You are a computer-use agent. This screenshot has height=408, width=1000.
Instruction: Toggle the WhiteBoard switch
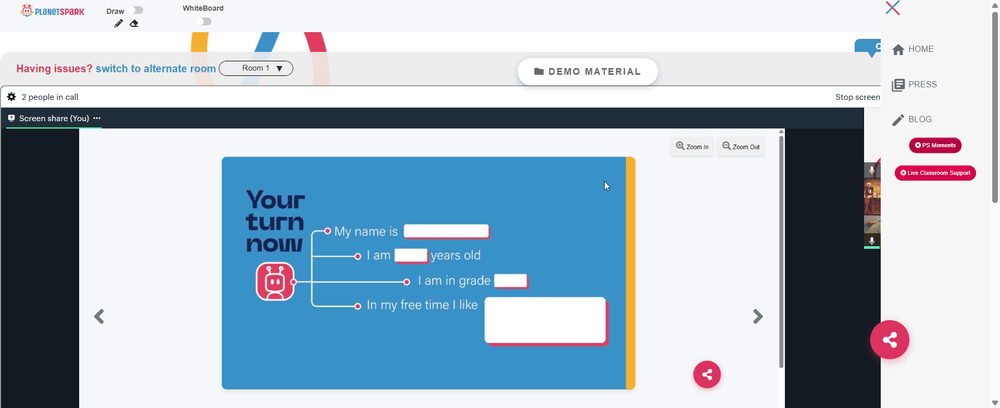[x=203, y=22]
